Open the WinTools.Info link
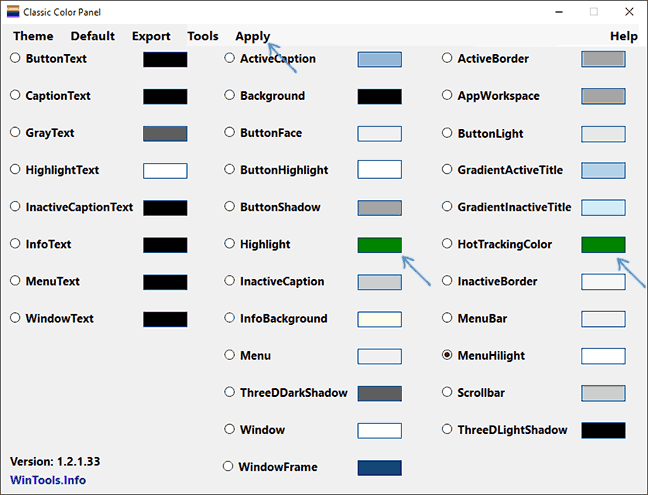This screenshot has height=495, width=648. (48, 480)
